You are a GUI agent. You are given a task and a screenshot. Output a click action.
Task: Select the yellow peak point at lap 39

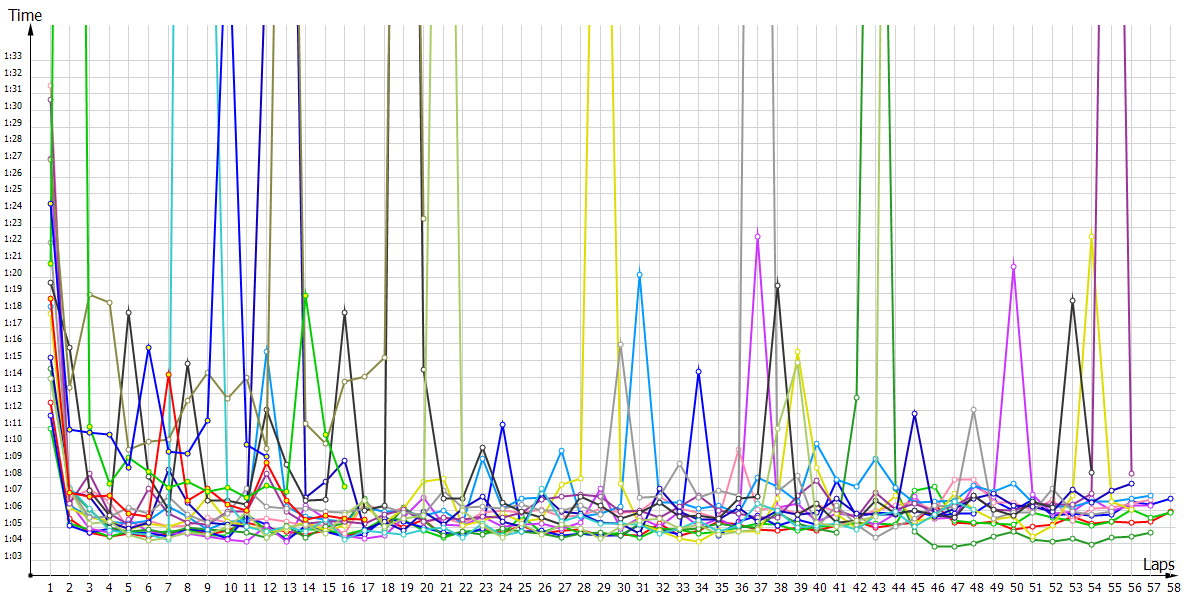click(797, 352)
